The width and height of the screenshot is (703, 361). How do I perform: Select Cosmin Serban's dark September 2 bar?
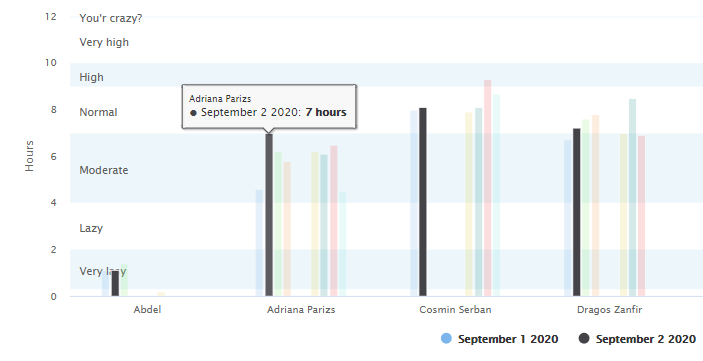[423, 202]
